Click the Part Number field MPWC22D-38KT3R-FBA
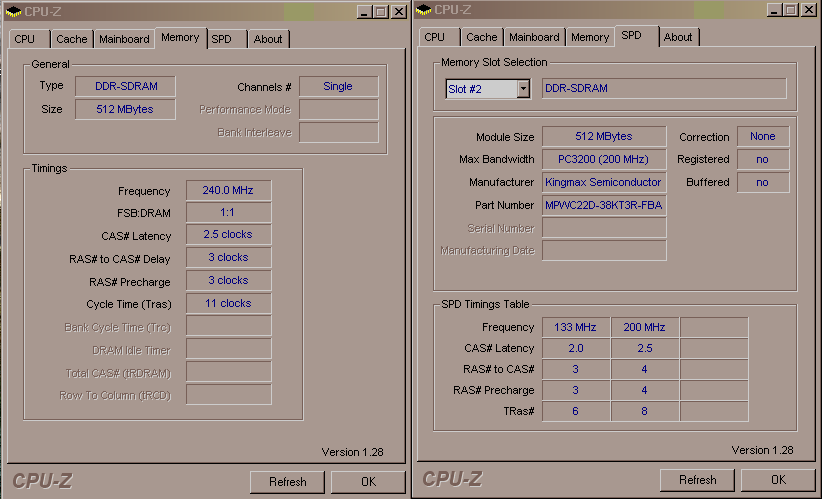Image resolution: width=822 pixels, height=499 pixels. [604, 205]
